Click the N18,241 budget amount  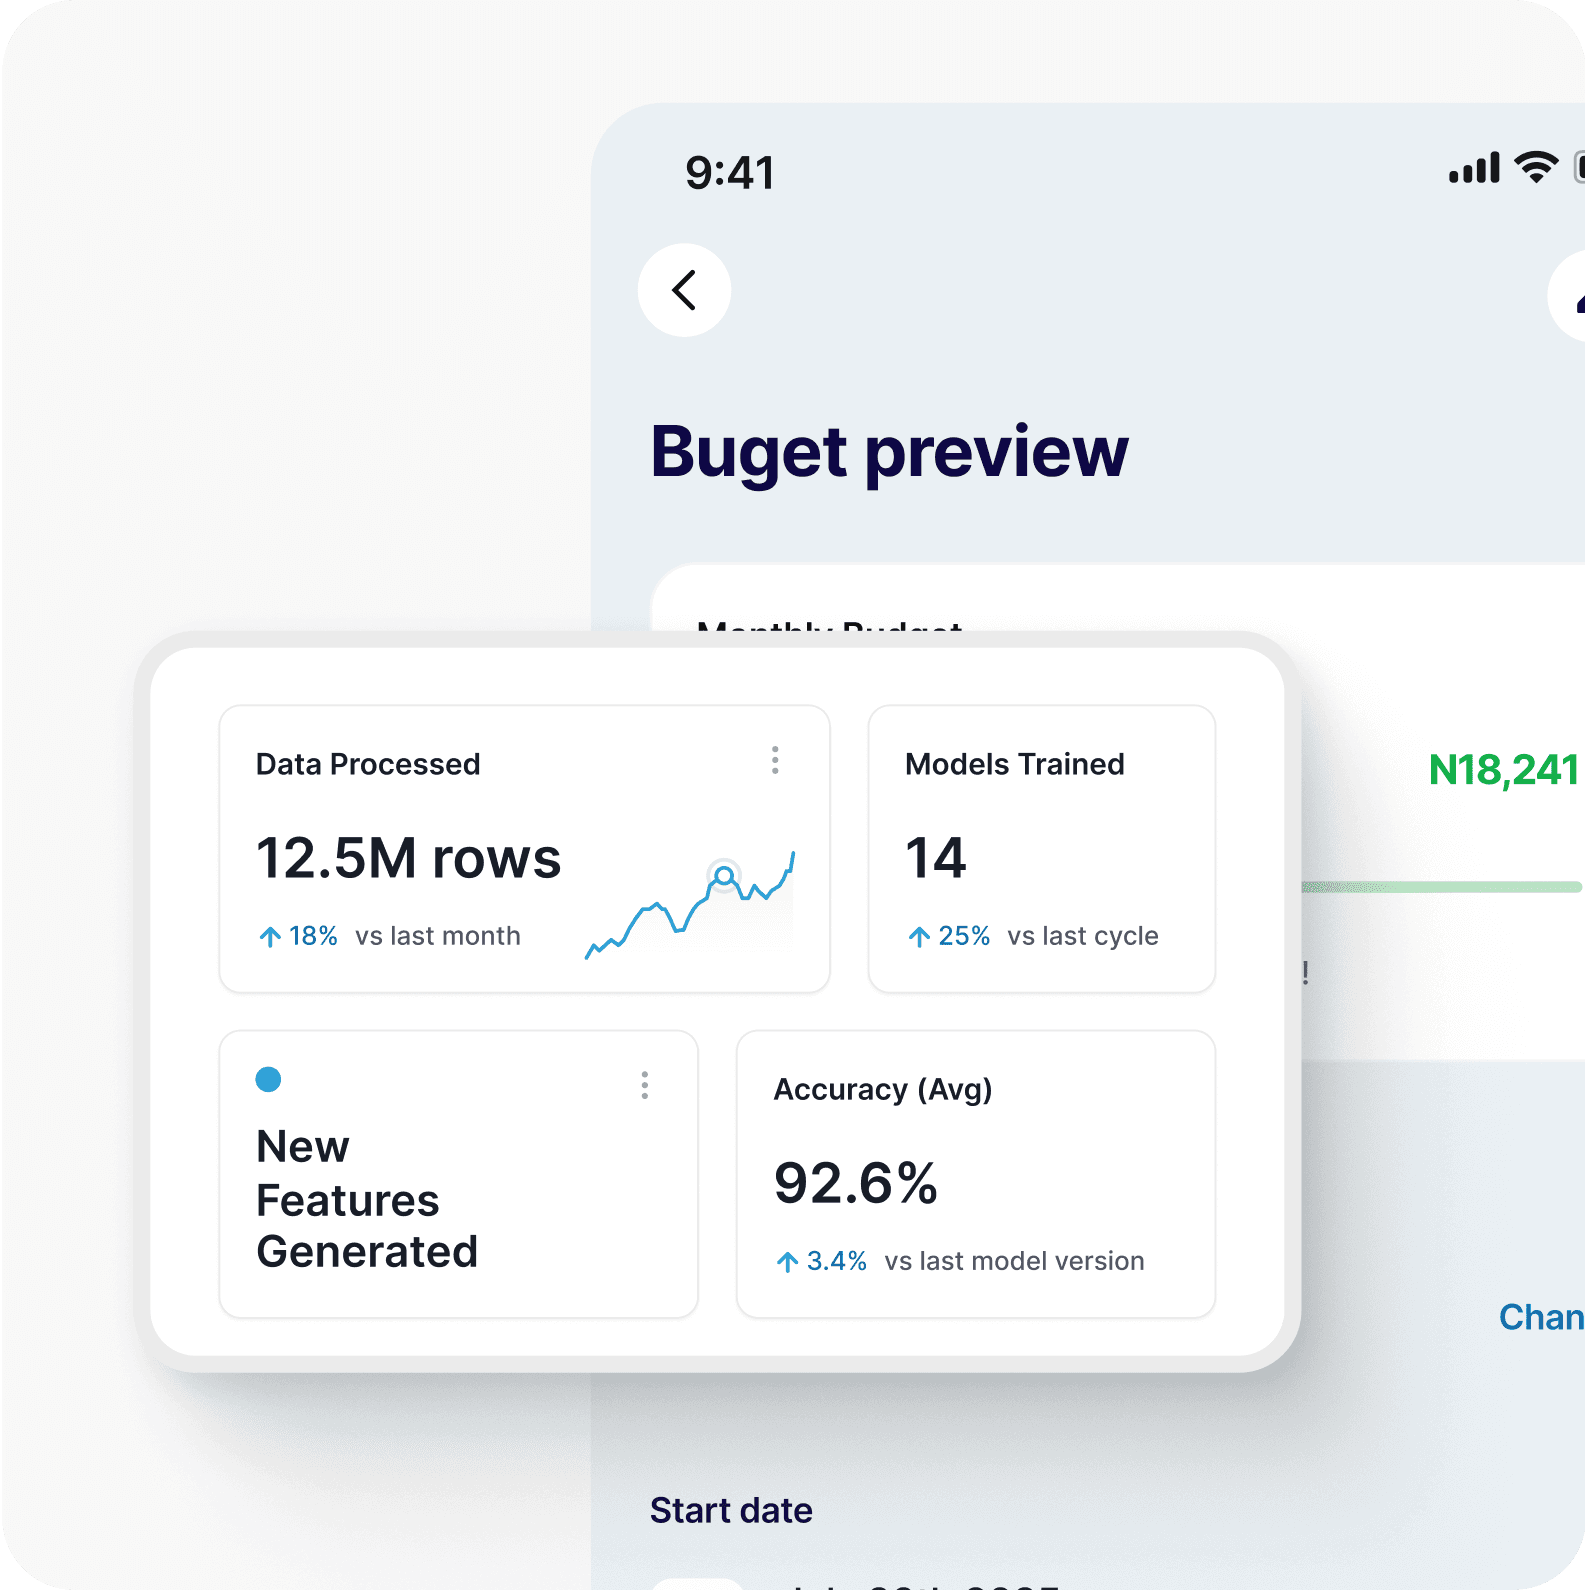coord(1503,770)
